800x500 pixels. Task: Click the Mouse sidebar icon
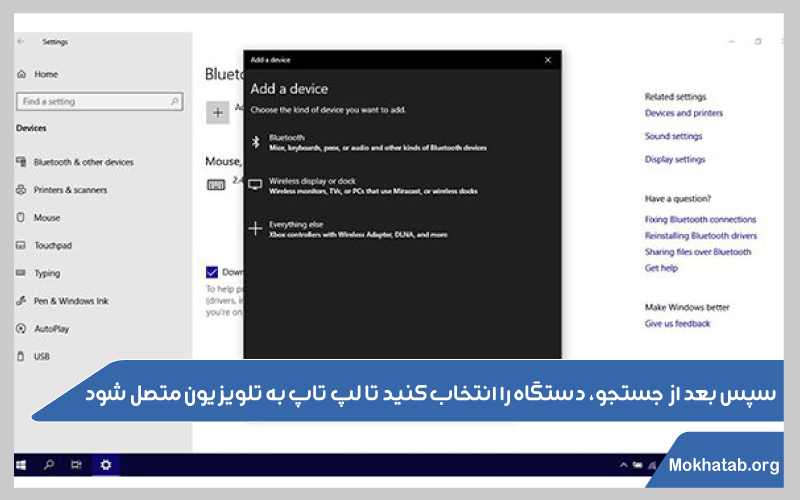click(x=21, y=217)
